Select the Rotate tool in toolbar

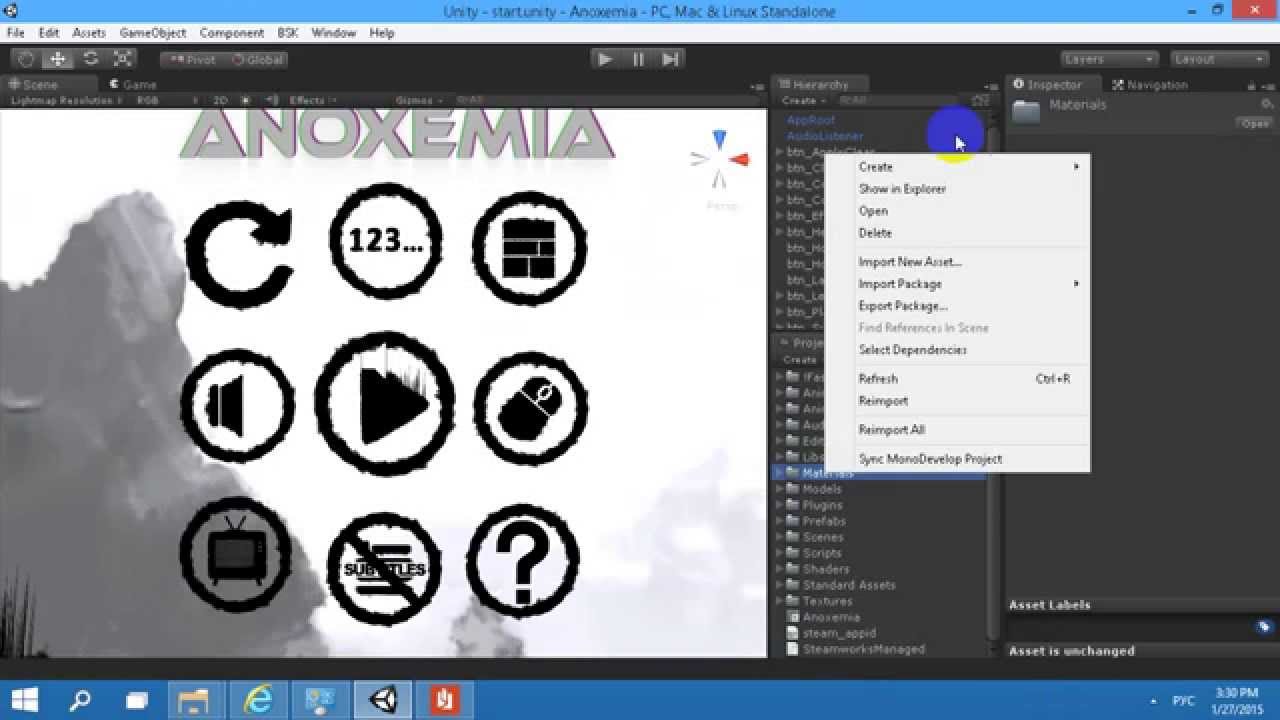coord(90,59)
